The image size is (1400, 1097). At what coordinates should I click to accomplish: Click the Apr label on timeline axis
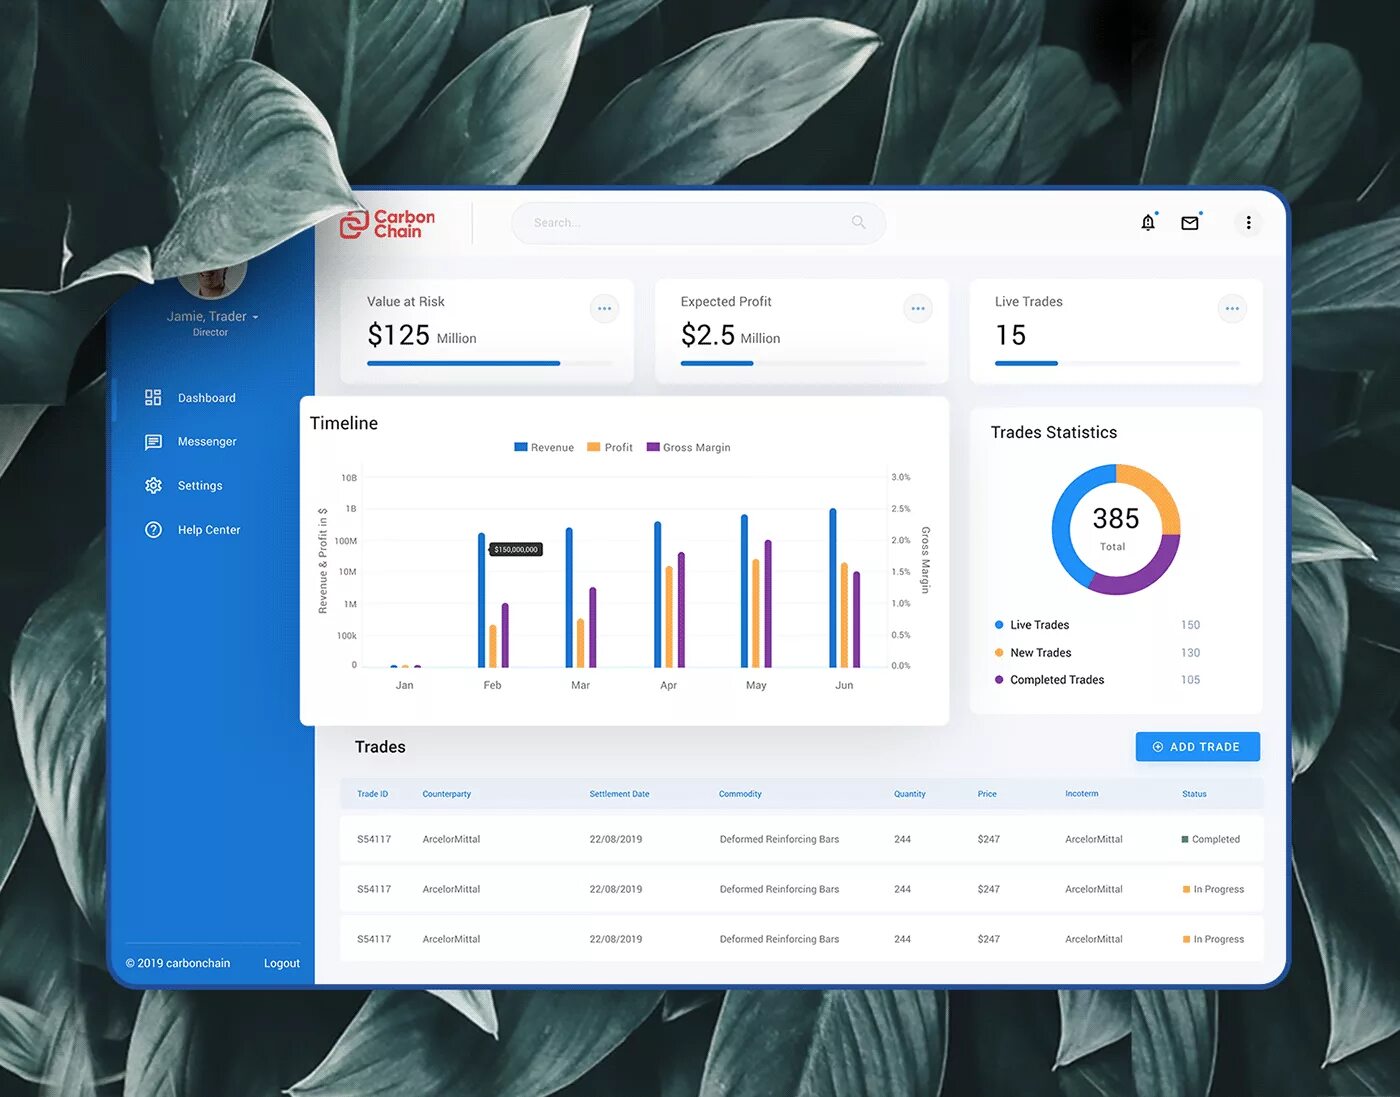pos(668,685)
